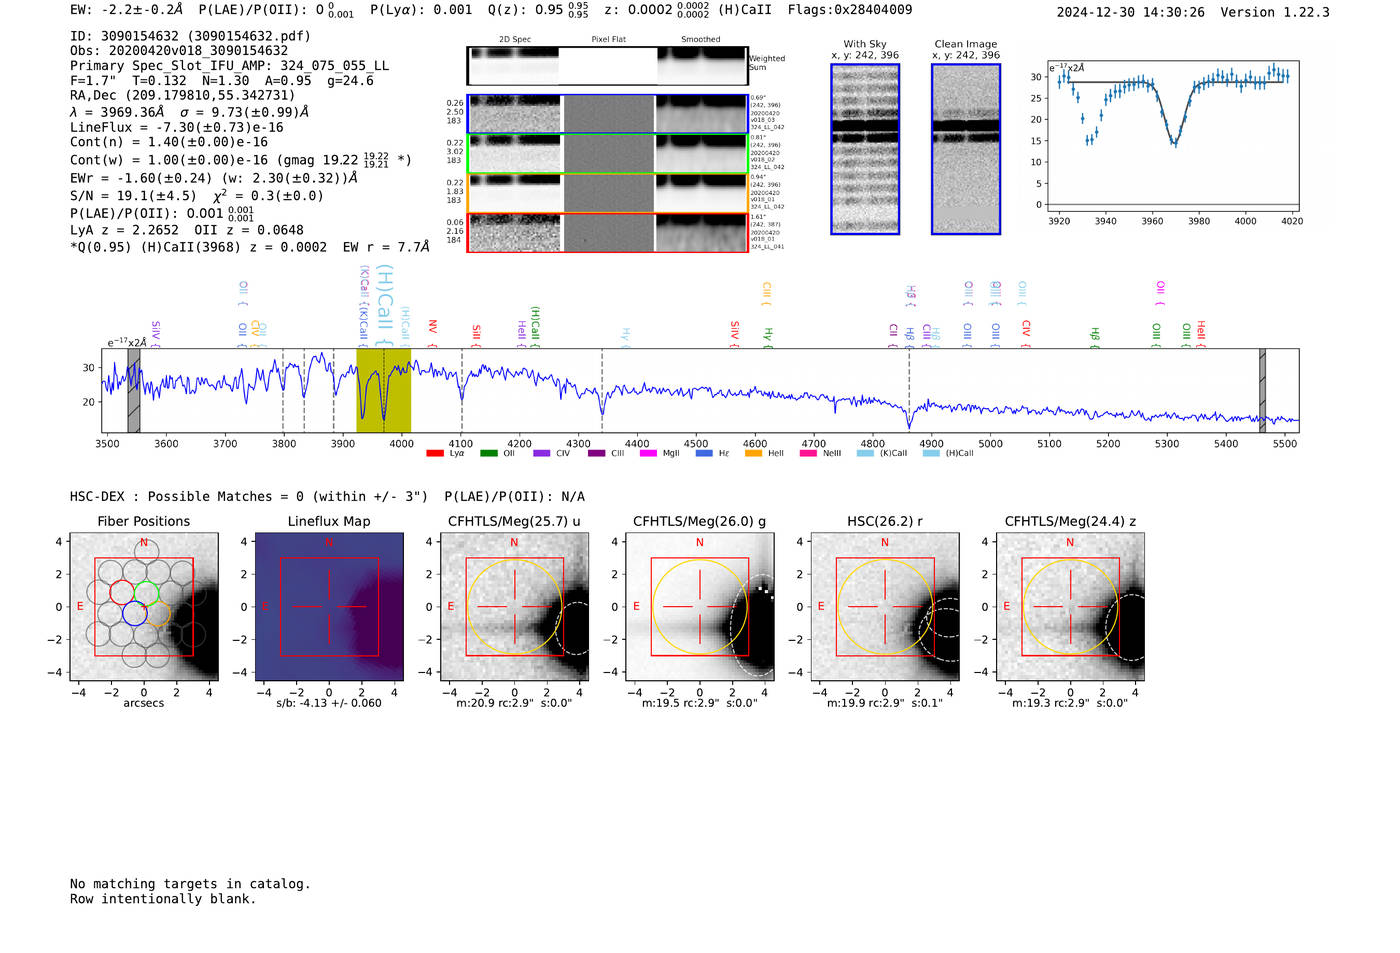
Task: Open the Fiber Positions image
Action: [x=144, y=607]
